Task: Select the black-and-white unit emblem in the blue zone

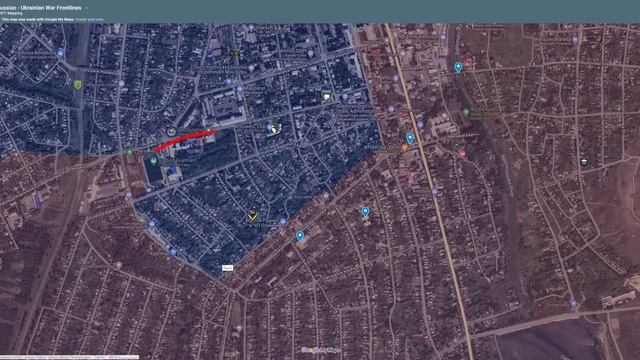Action: pyautogui.click(x=276, y=129)
